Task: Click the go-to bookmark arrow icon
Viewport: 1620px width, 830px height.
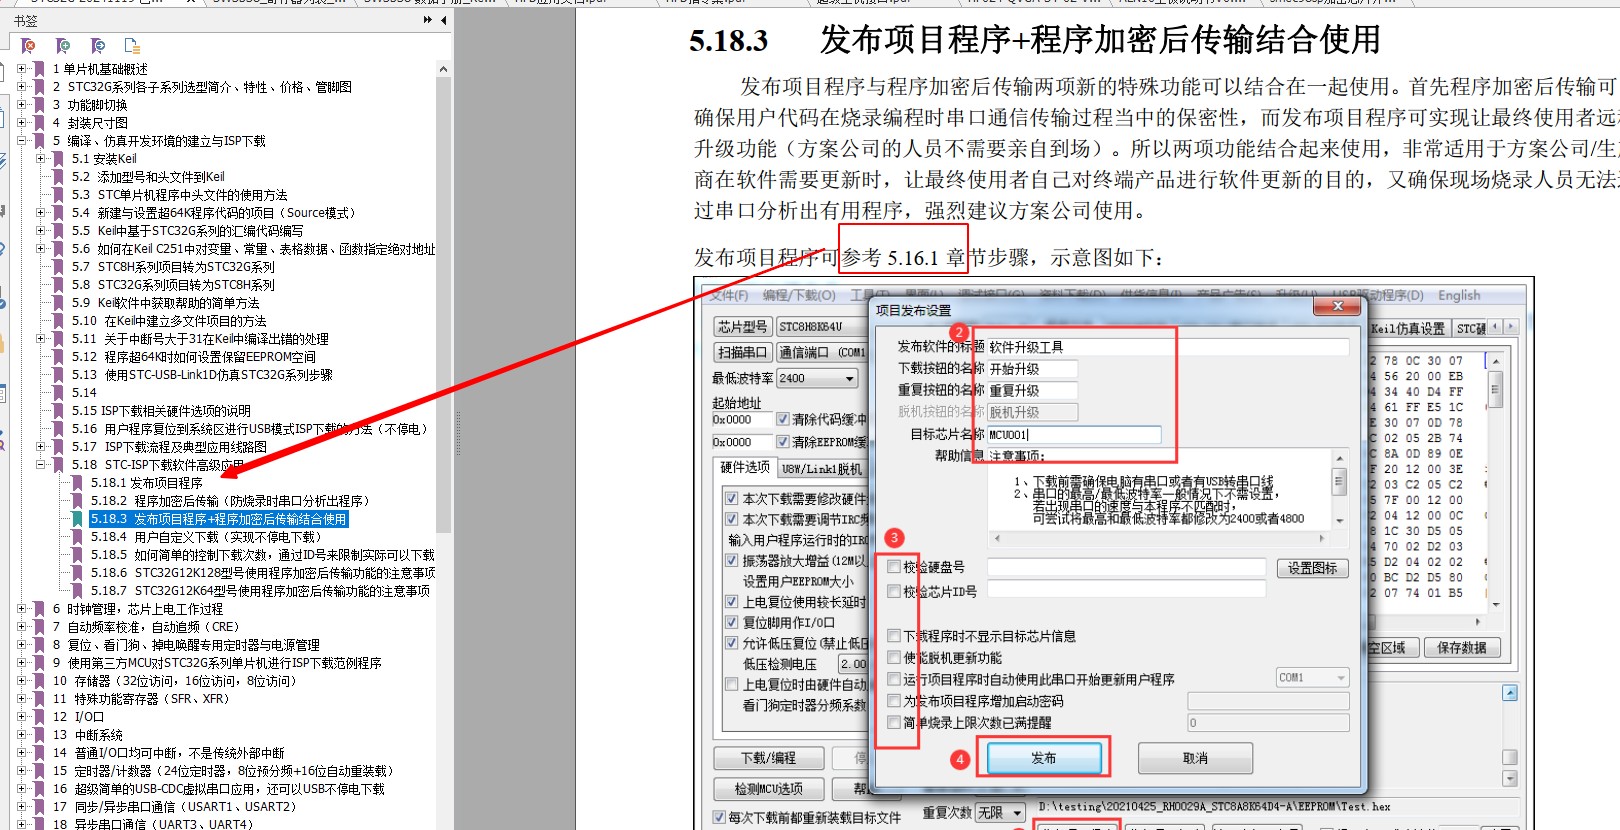Action: 97,46
